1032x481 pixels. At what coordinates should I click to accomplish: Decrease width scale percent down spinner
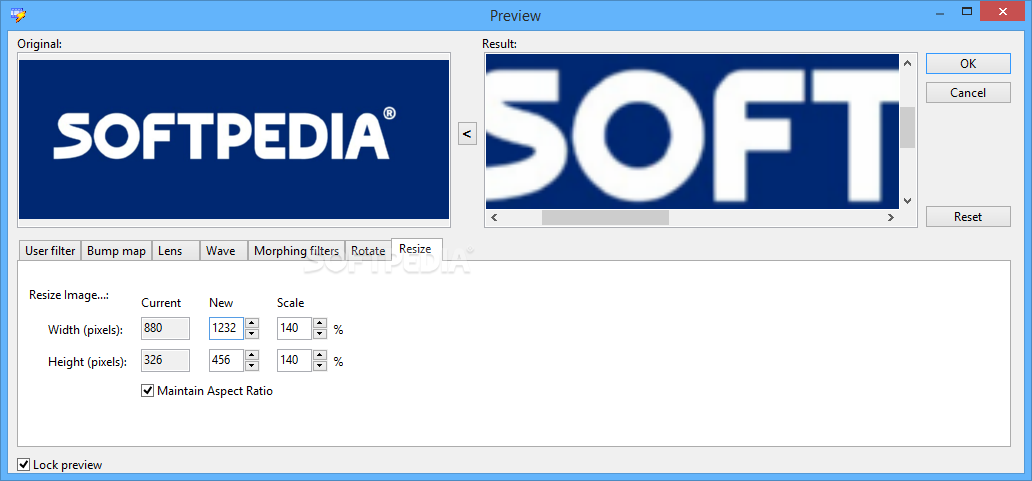[x=320, y=334]
